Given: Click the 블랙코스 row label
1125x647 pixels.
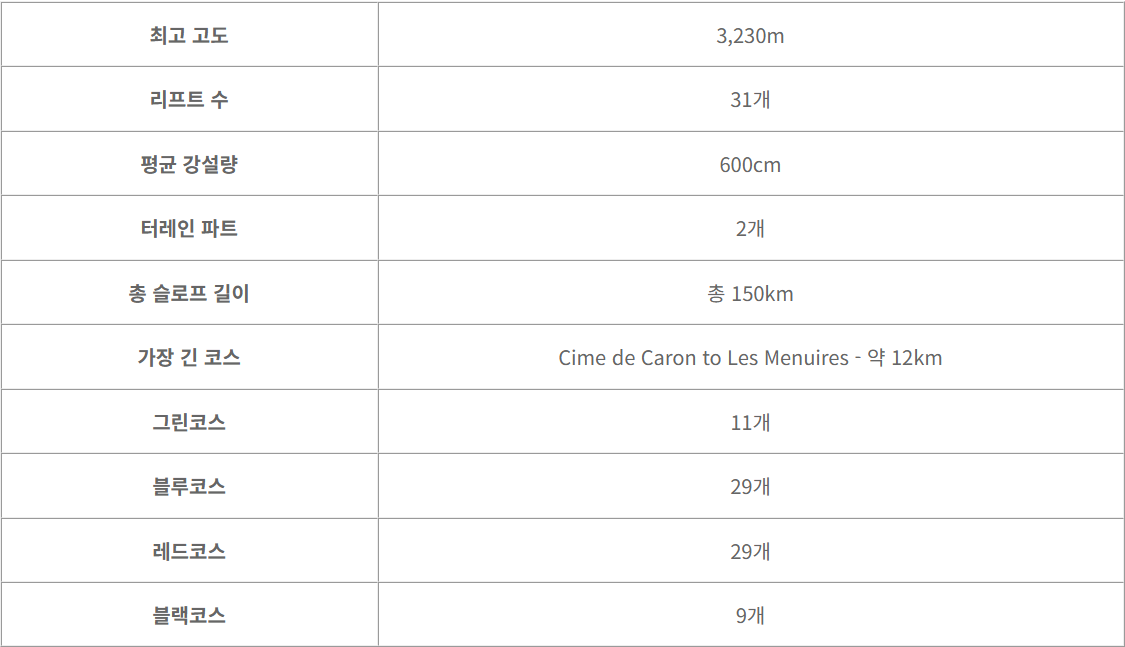Looking at the screenshot, I should pos(189,615).
